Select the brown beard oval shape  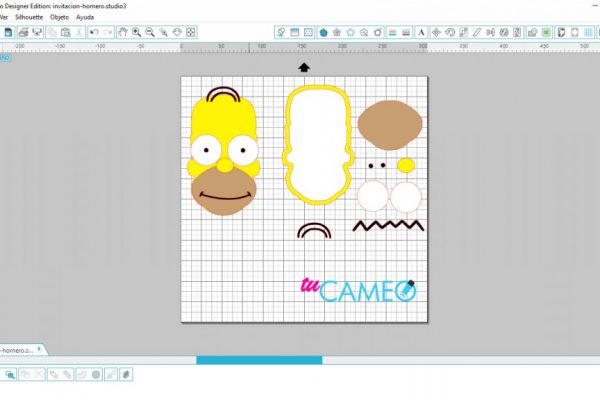pos(390,126)
